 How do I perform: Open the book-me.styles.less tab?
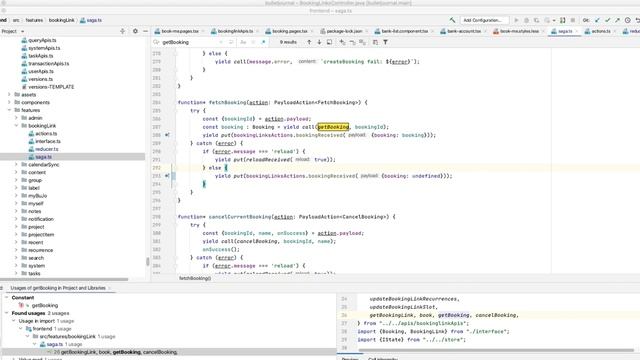pos(519,31)
